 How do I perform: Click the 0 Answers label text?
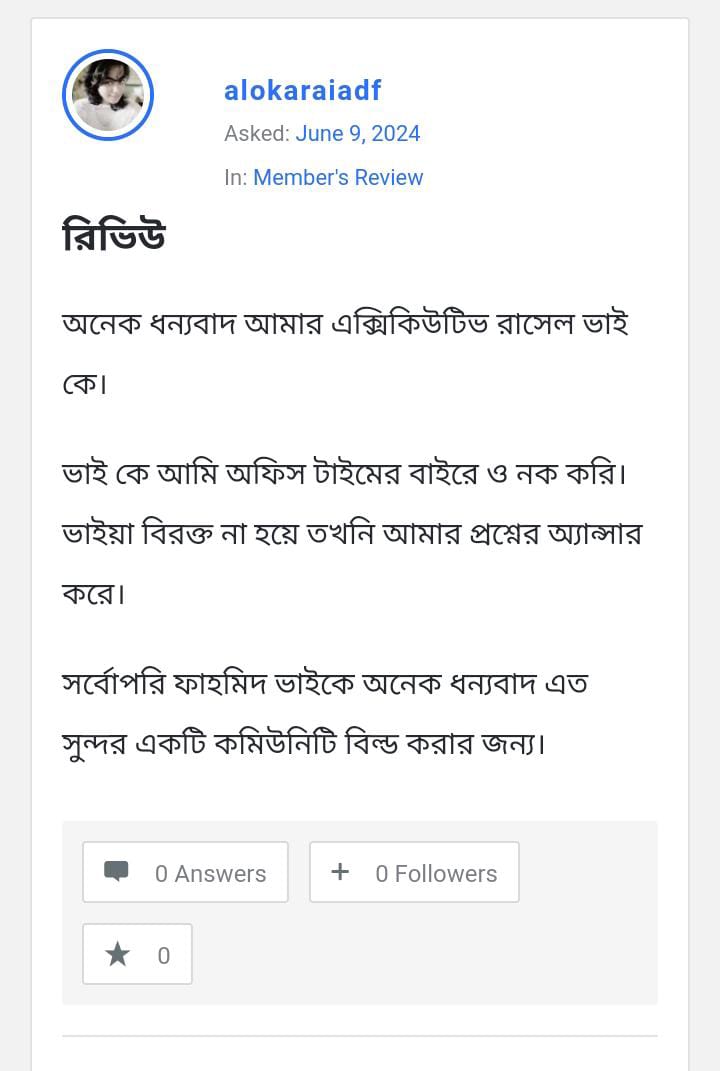[x=210, y=873]
